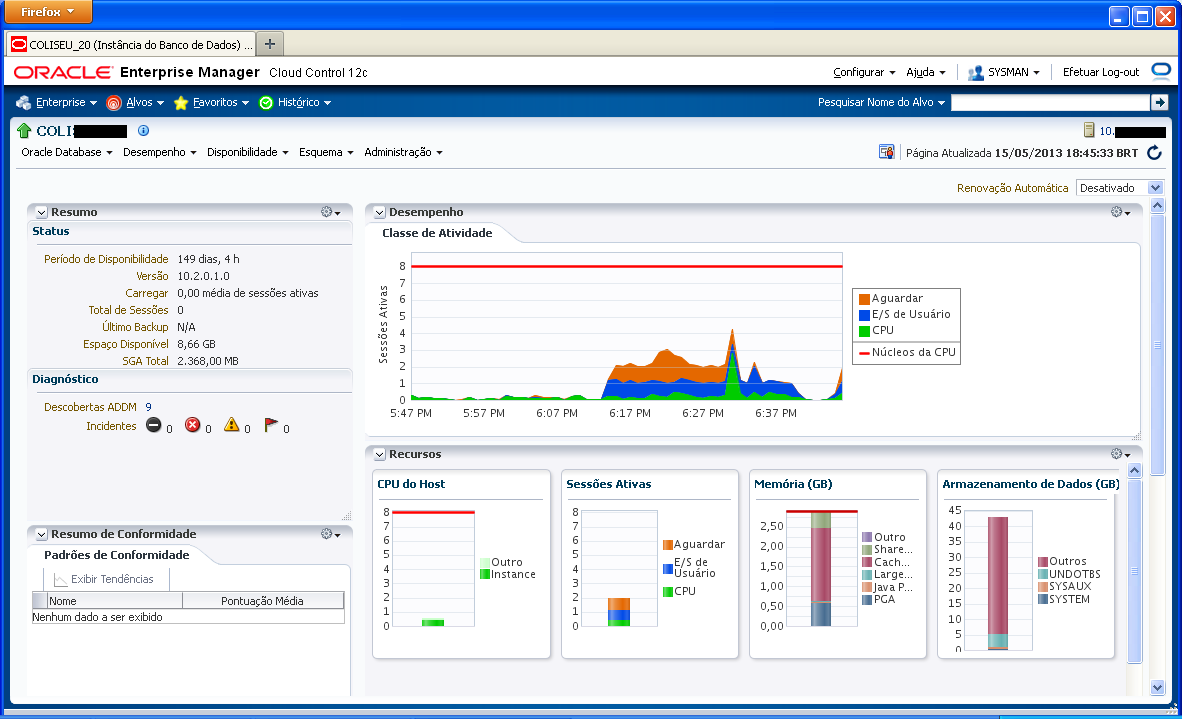This screenshot has height=719, width=1182.
Task: Select the Padrões de Conformidade tab
Action: click(117, 555)
